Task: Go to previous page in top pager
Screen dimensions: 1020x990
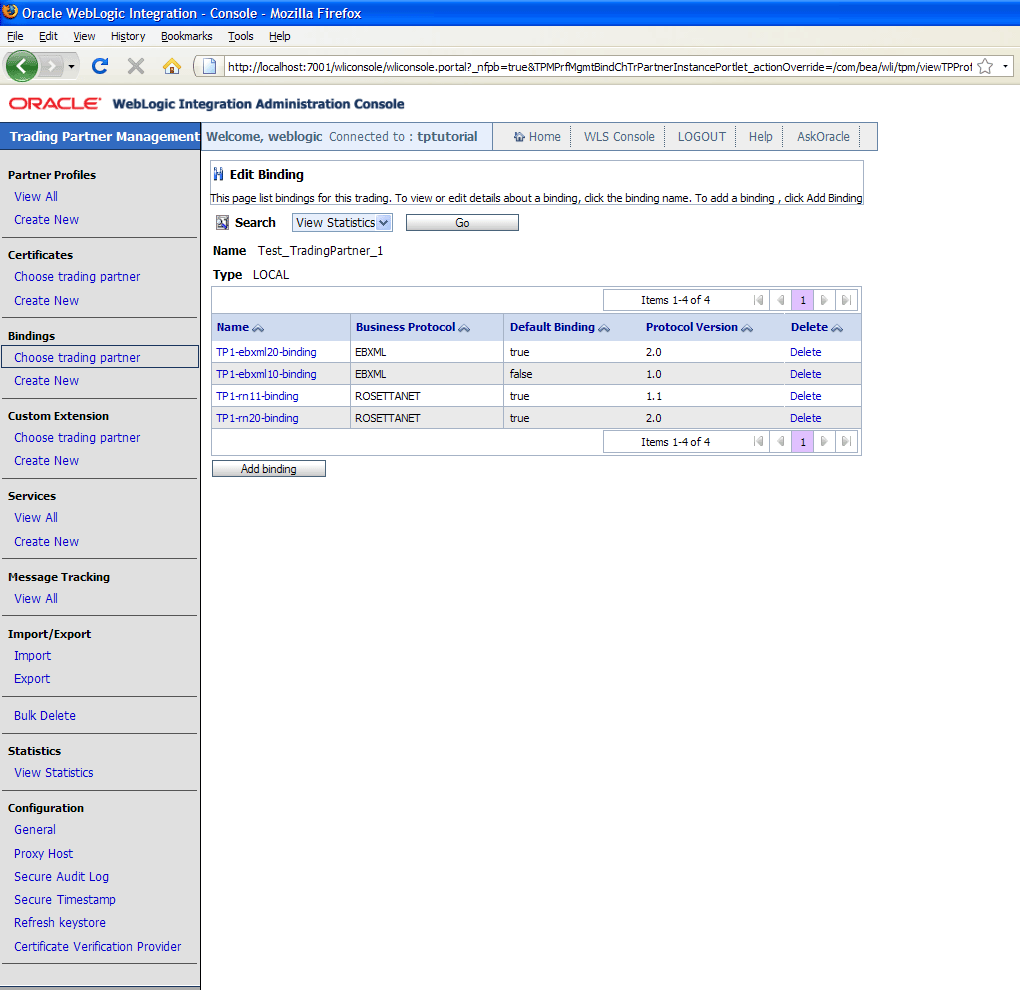Action: (x=781, y=300)
